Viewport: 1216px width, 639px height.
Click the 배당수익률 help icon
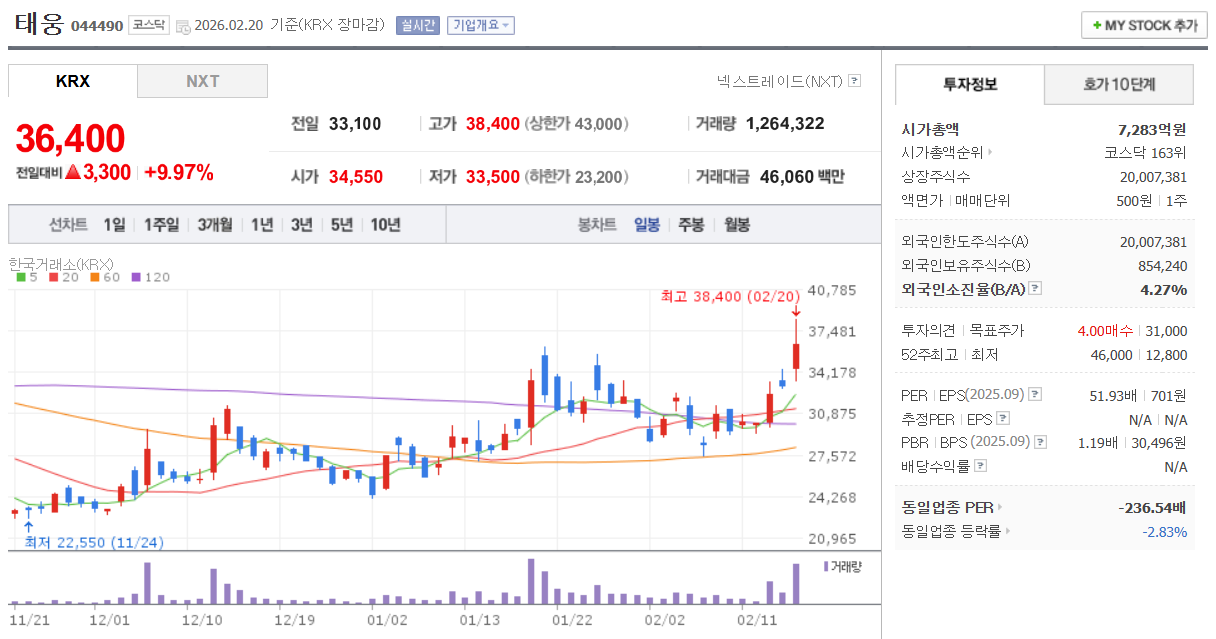[981, 464]
